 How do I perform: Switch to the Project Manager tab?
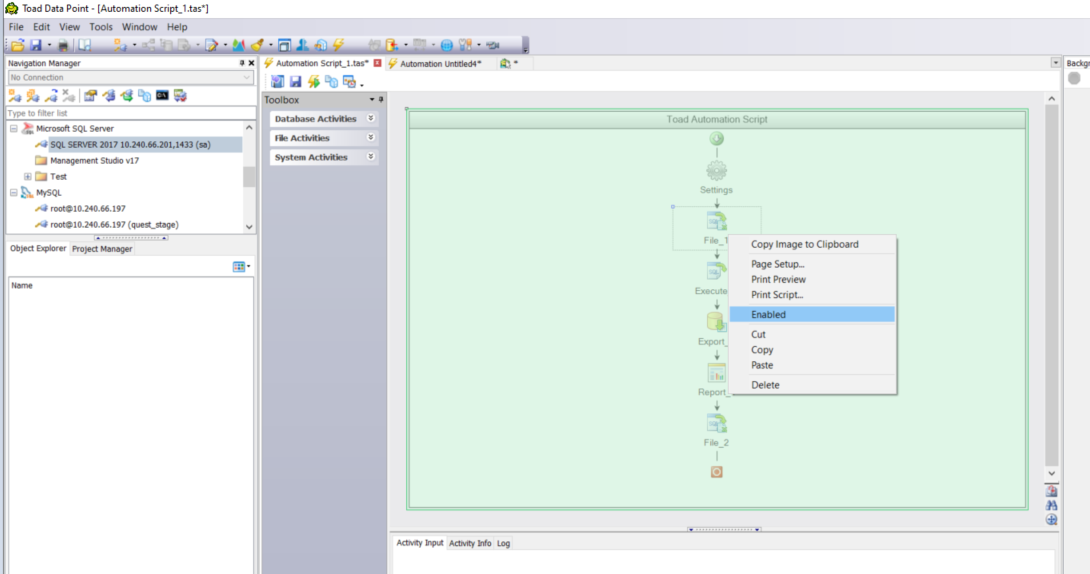[102, 249]
